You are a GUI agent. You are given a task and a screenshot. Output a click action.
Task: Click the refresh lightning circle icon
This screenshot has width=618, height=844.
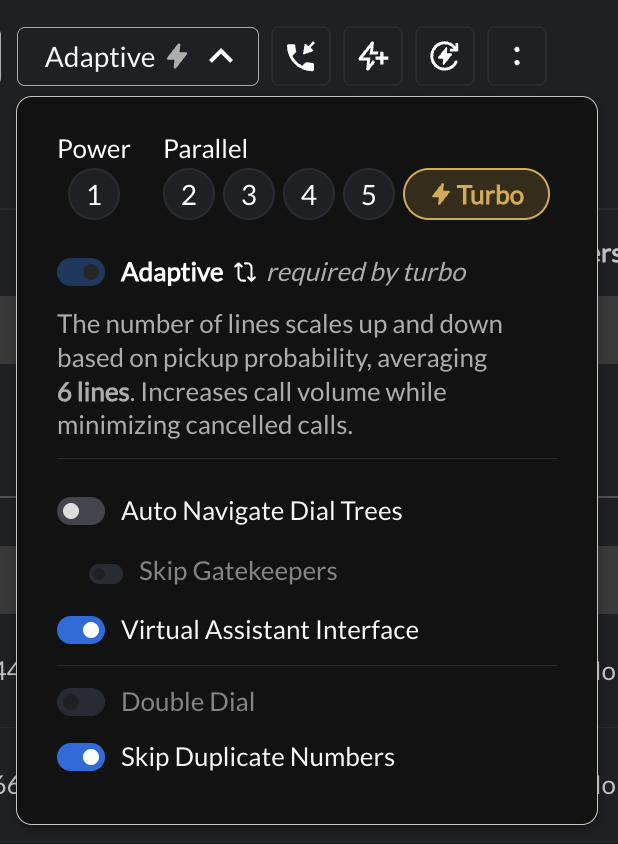pyautogui.click(x=445, y=57)
